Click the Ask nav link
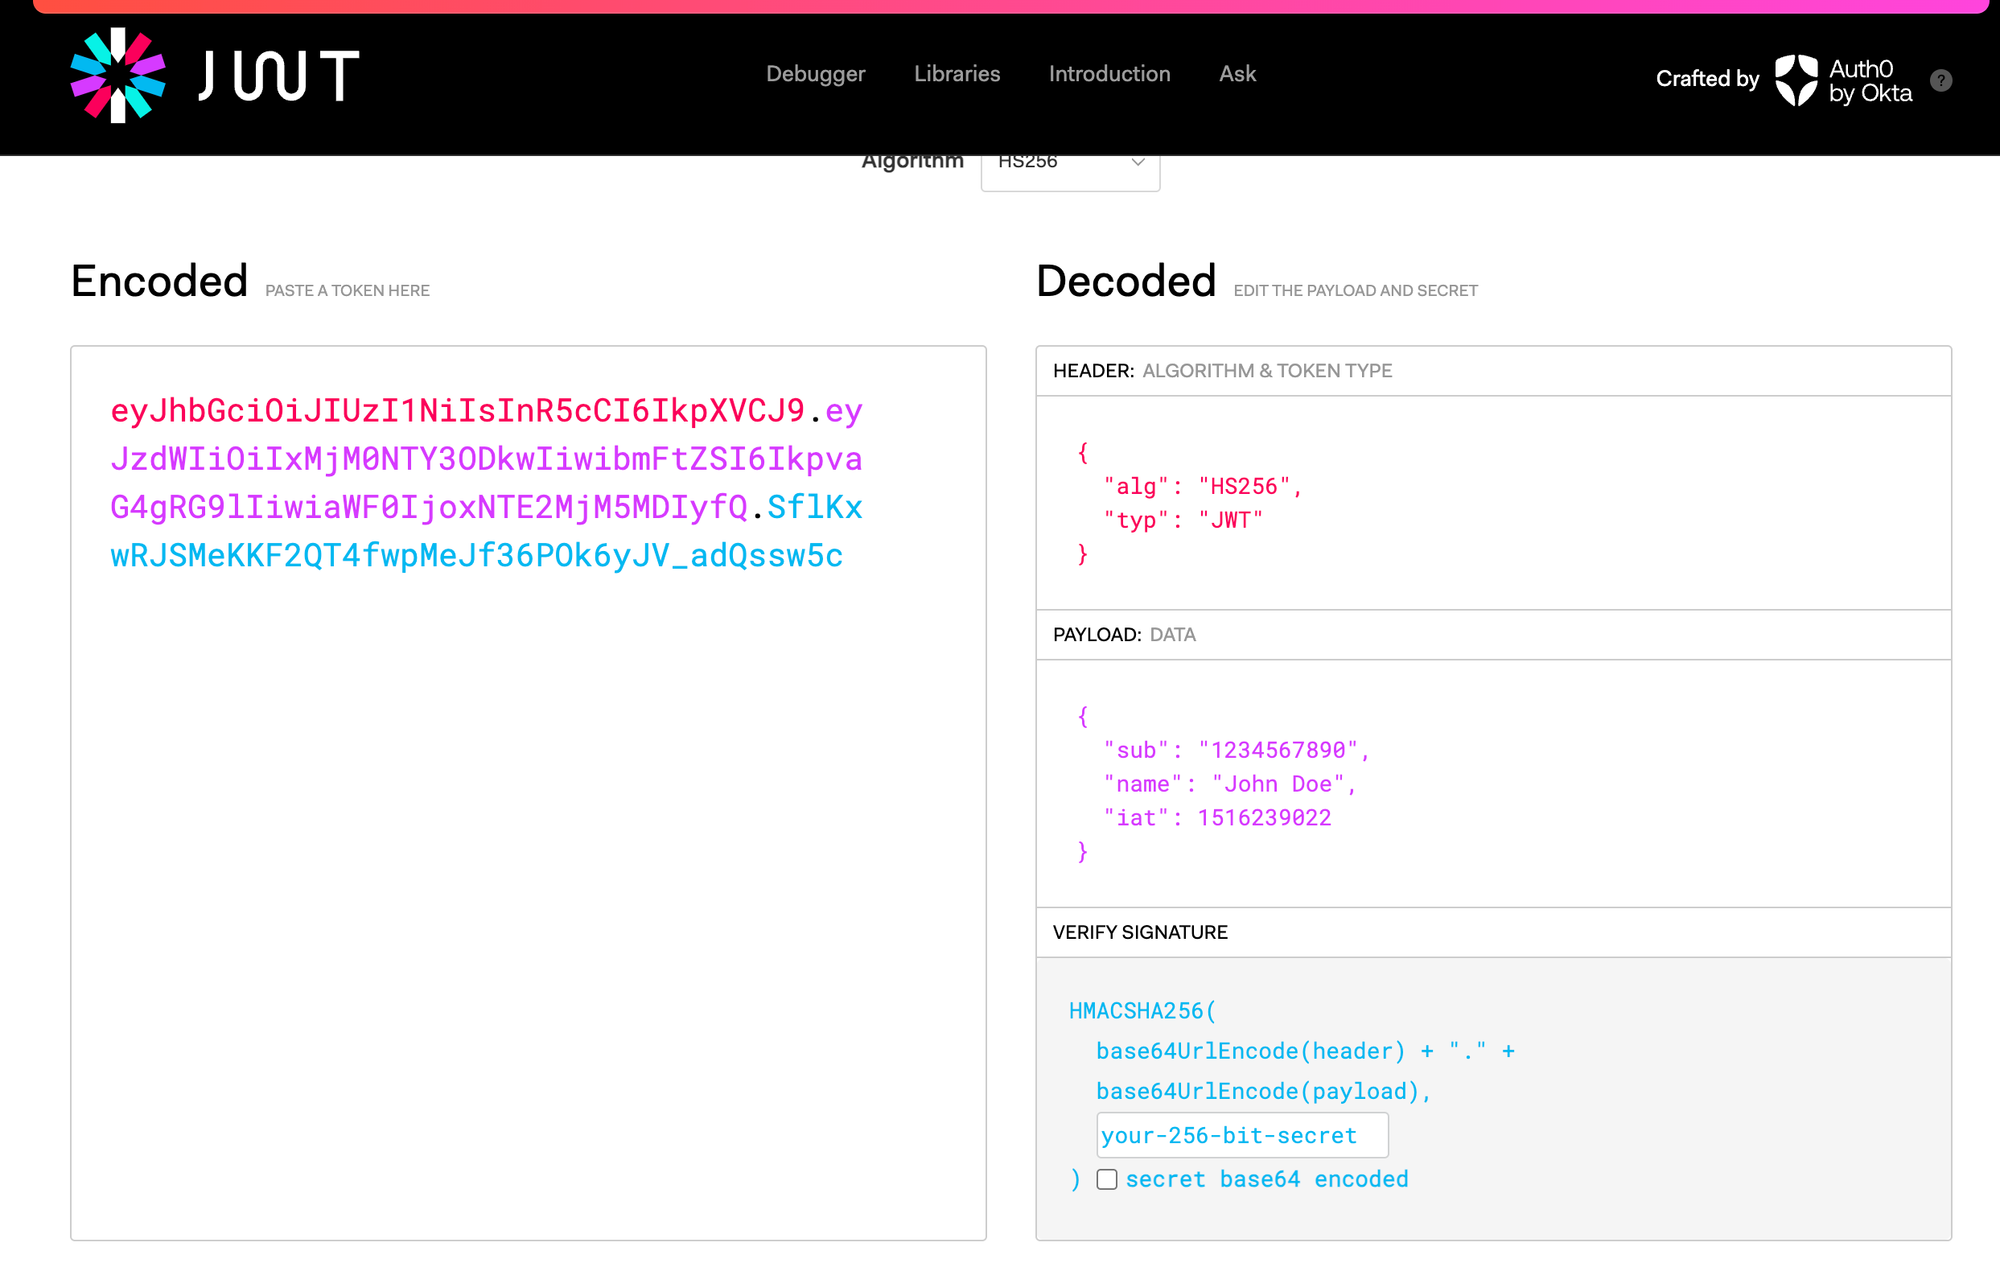2000x1263 pixels. pos(1237,74)
